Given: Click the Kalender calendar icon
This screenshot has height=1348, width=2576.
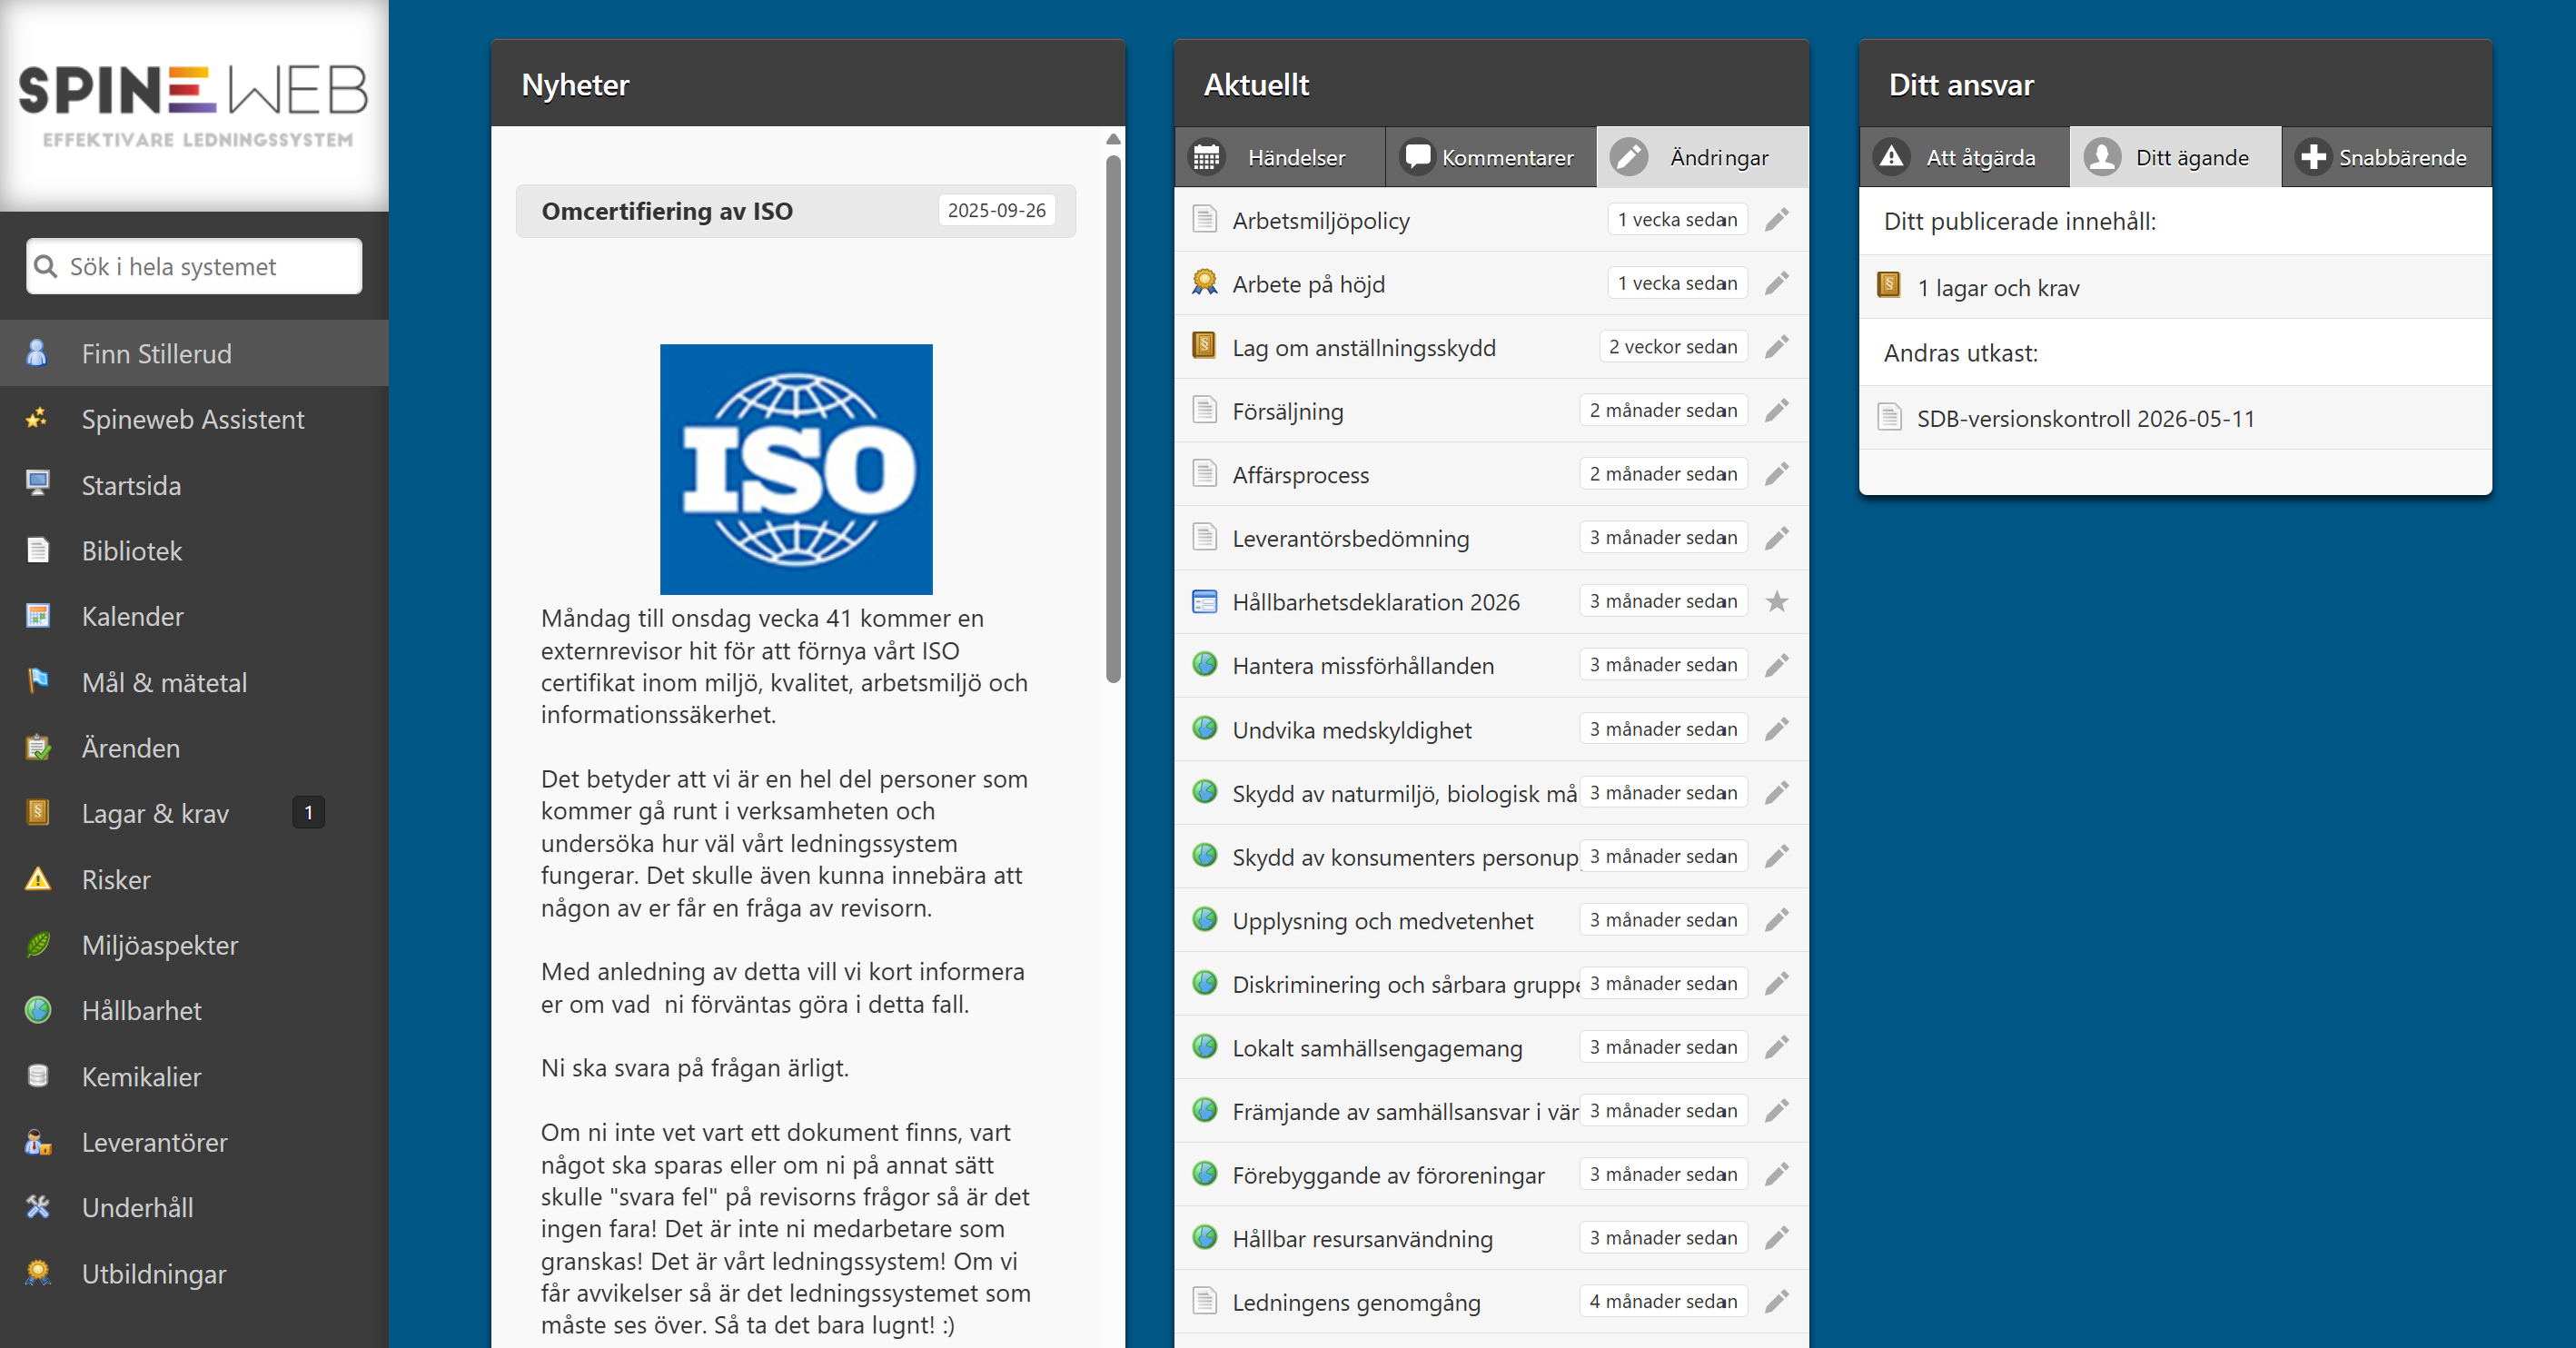Looking at the screenshot, I should 37,616.
